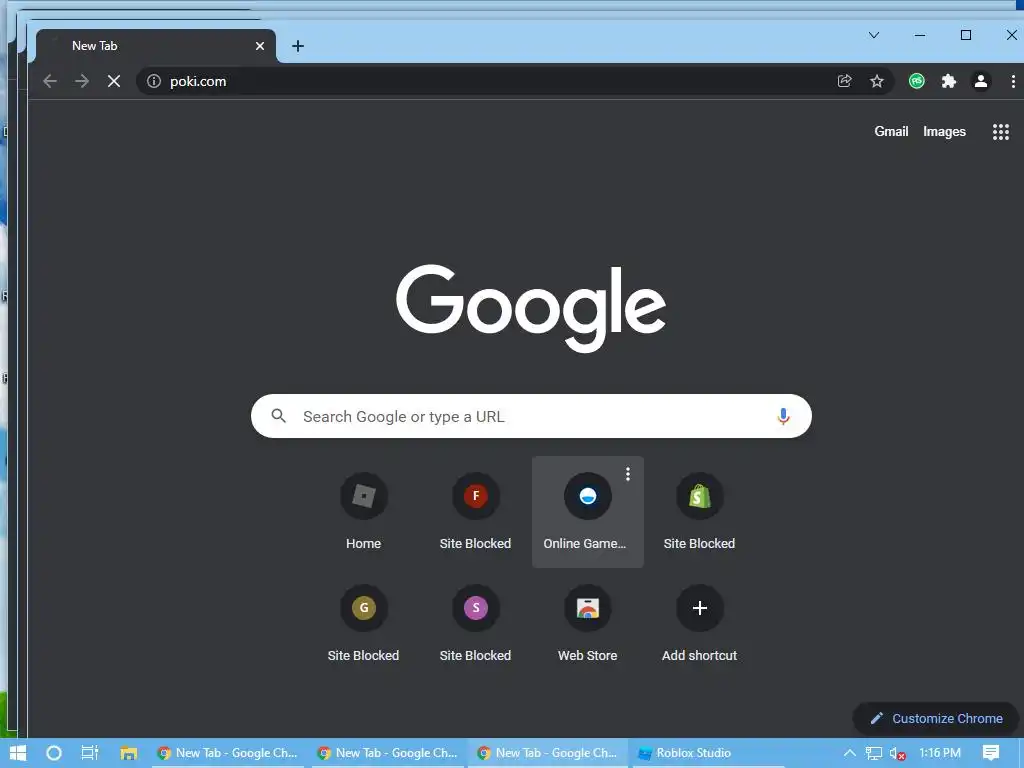This screenshot has width=1024, height=768.
Task: Share this page from the address bar
Action: (844, 81)
